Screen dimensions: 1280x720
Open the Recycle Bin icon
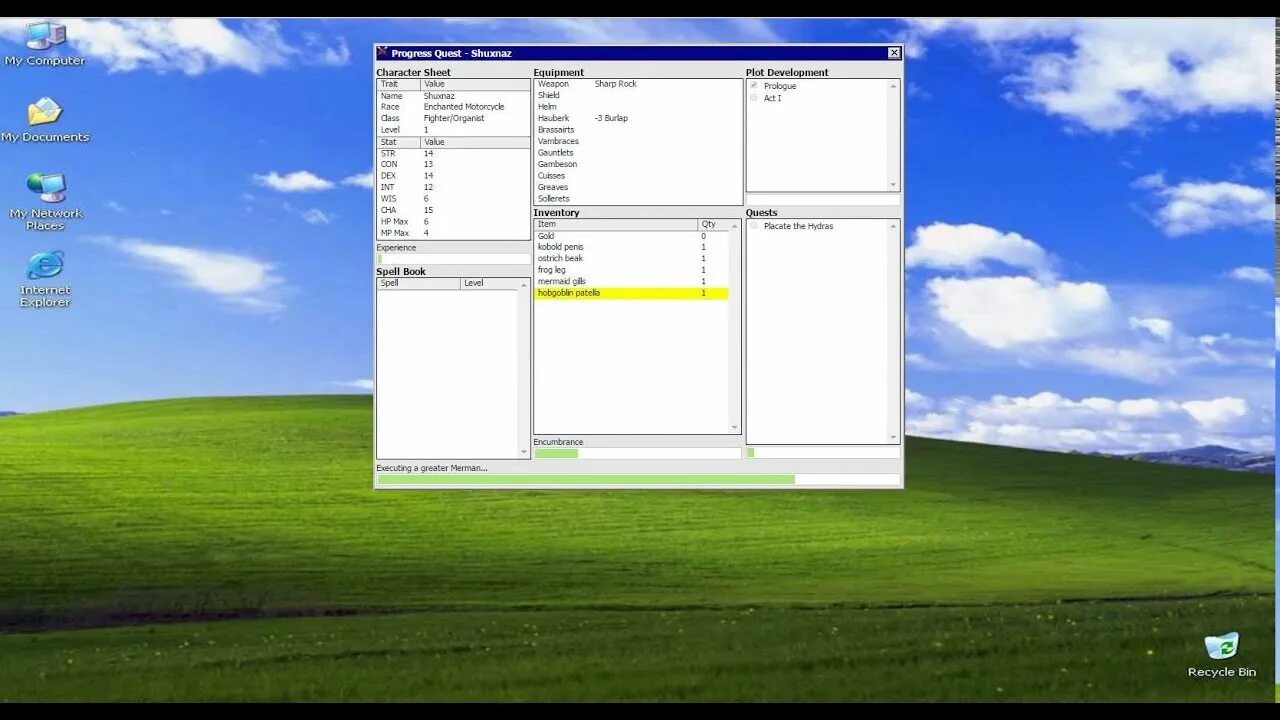[1221, 655]
